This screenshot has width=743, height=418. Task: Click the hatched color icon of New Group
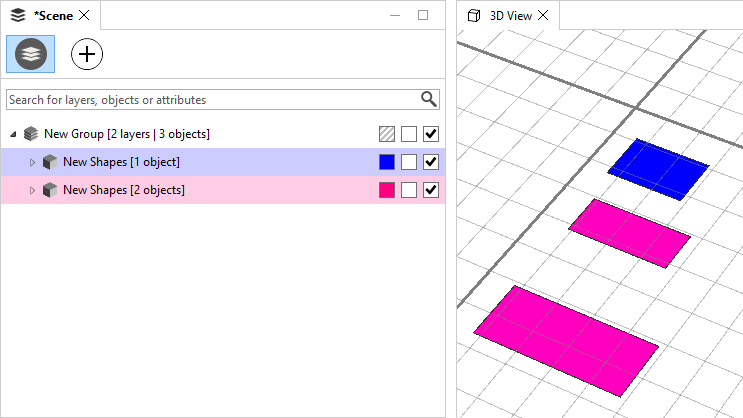tap(387, 134)
